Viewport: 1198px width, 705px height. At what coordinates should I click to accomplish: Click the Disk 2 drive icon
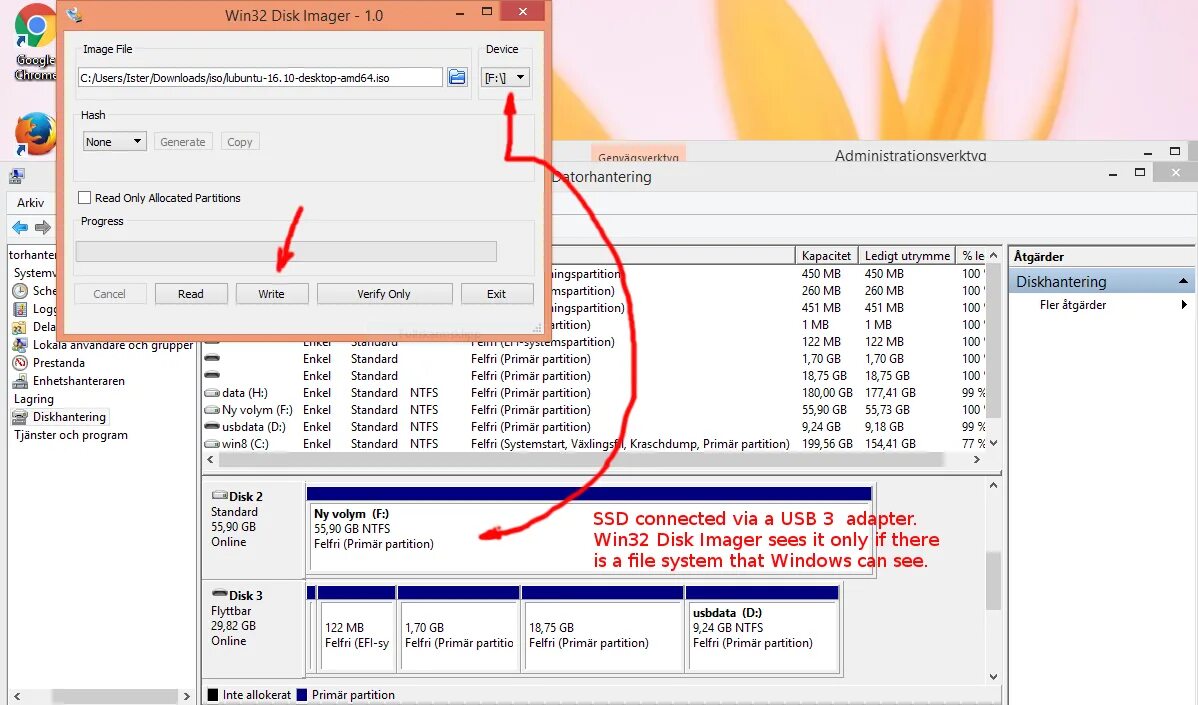(220, 495)
